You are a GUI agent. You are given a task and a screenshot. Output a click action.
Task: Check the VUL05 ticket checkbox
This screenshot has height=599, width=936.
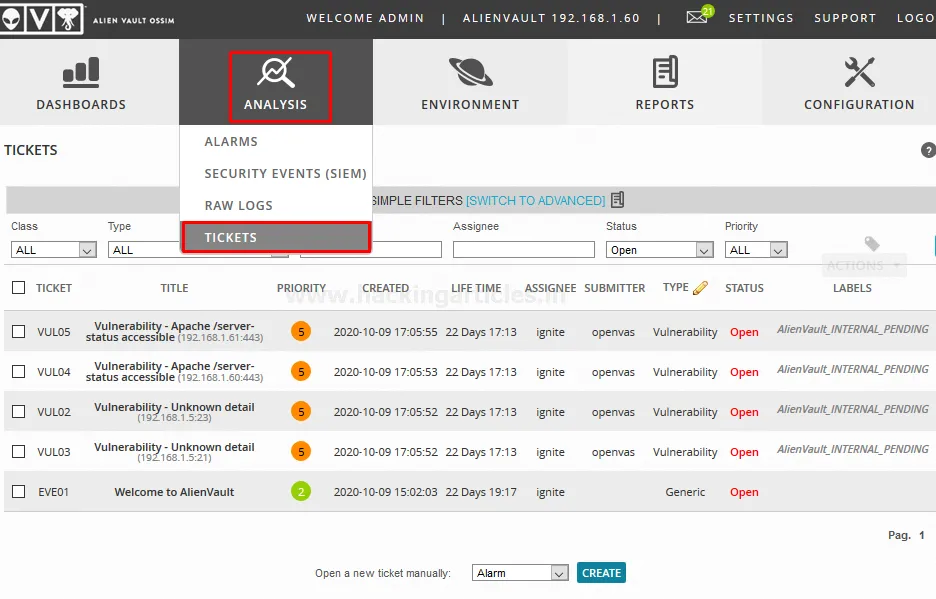click(x=18, y=332)
